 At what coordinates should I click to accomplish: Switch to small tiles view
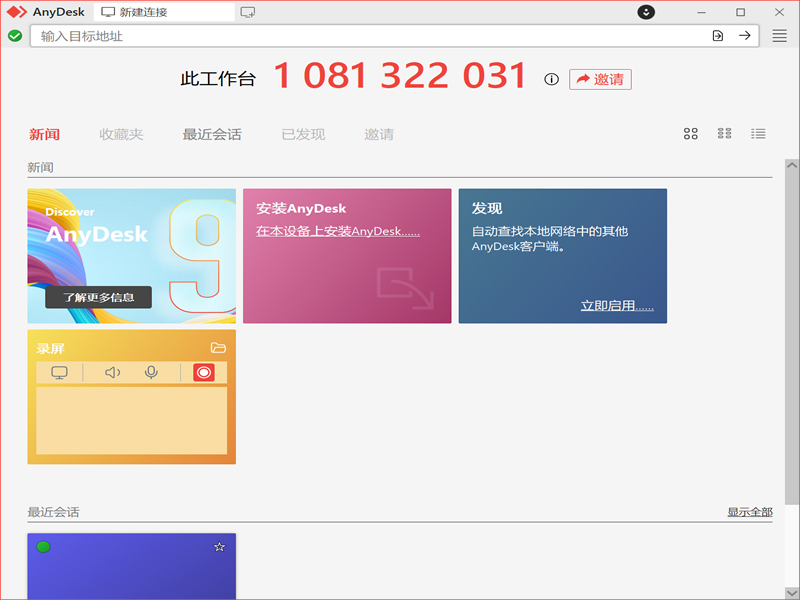(x=724, y=134)
